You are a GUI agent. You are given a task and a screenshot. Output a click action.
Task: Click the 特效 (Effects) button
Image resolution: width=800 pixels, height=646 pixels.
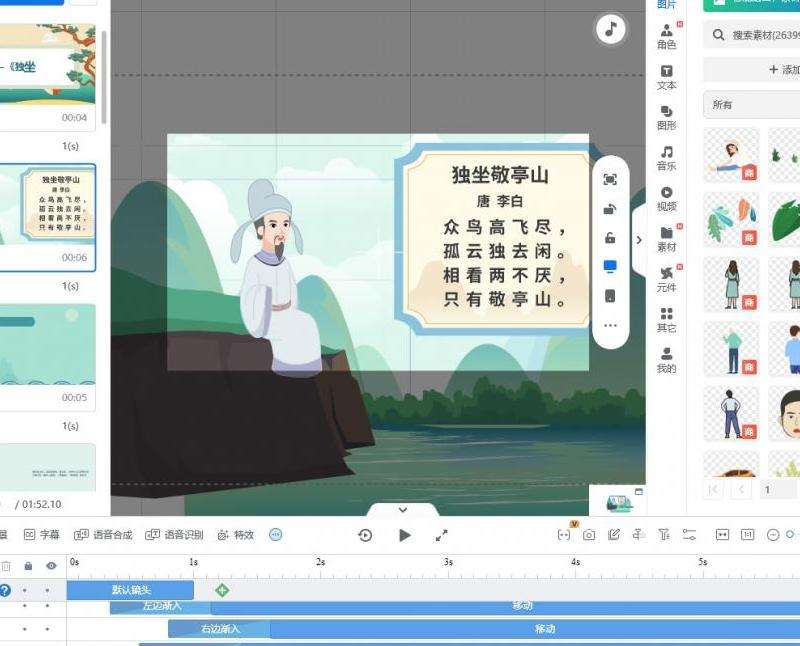click(236, 535)
